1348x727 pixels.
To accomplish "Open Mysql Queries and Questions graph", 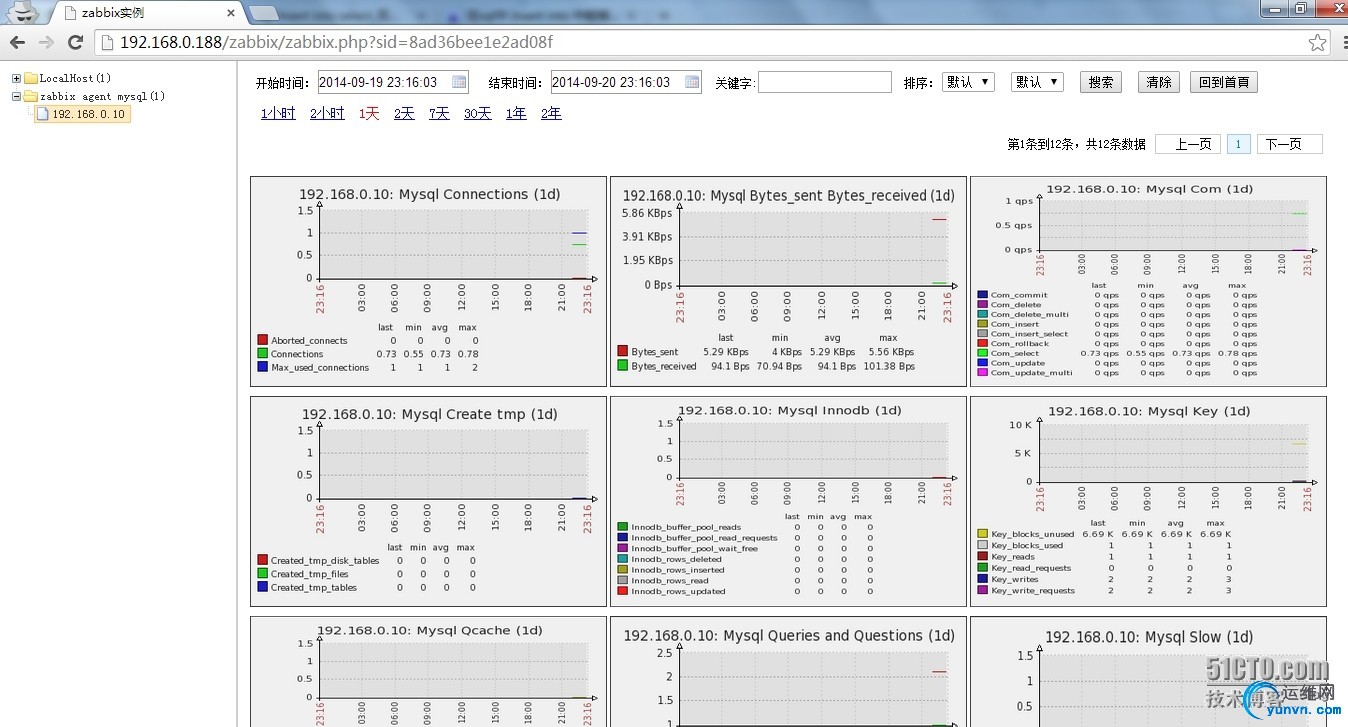I will 788,672.
